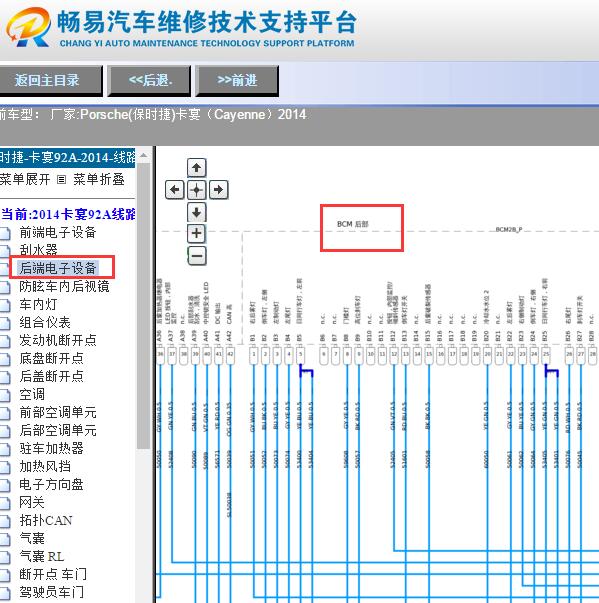Click the page icon beside 网关

(5, 503)
